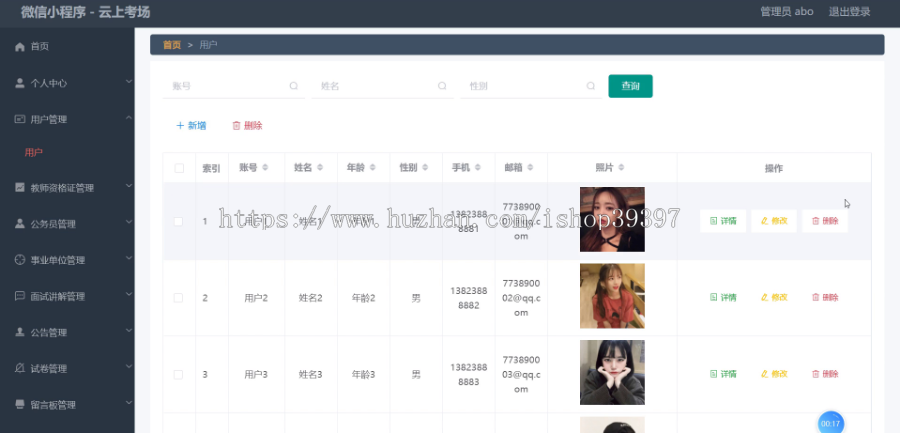Click 详情 for row 1
The width and height of the screenshot is (900, 433).
click(723, 221)
